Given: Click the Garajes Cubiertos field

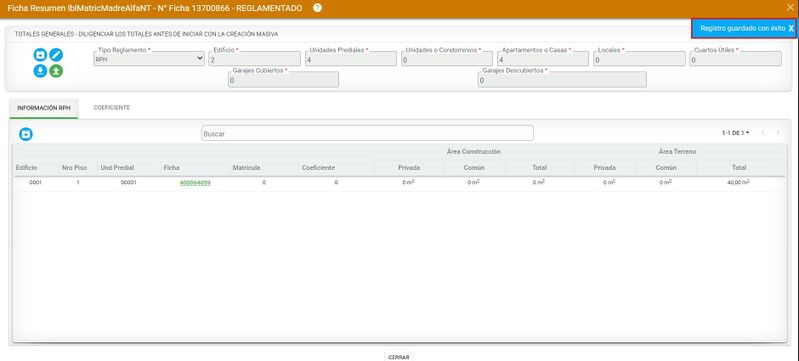Looking at the screenshot, I should (283, 80).
